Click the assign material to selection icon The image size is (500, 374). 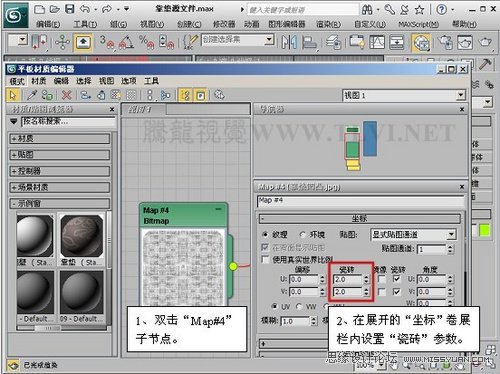click(47, 95)
